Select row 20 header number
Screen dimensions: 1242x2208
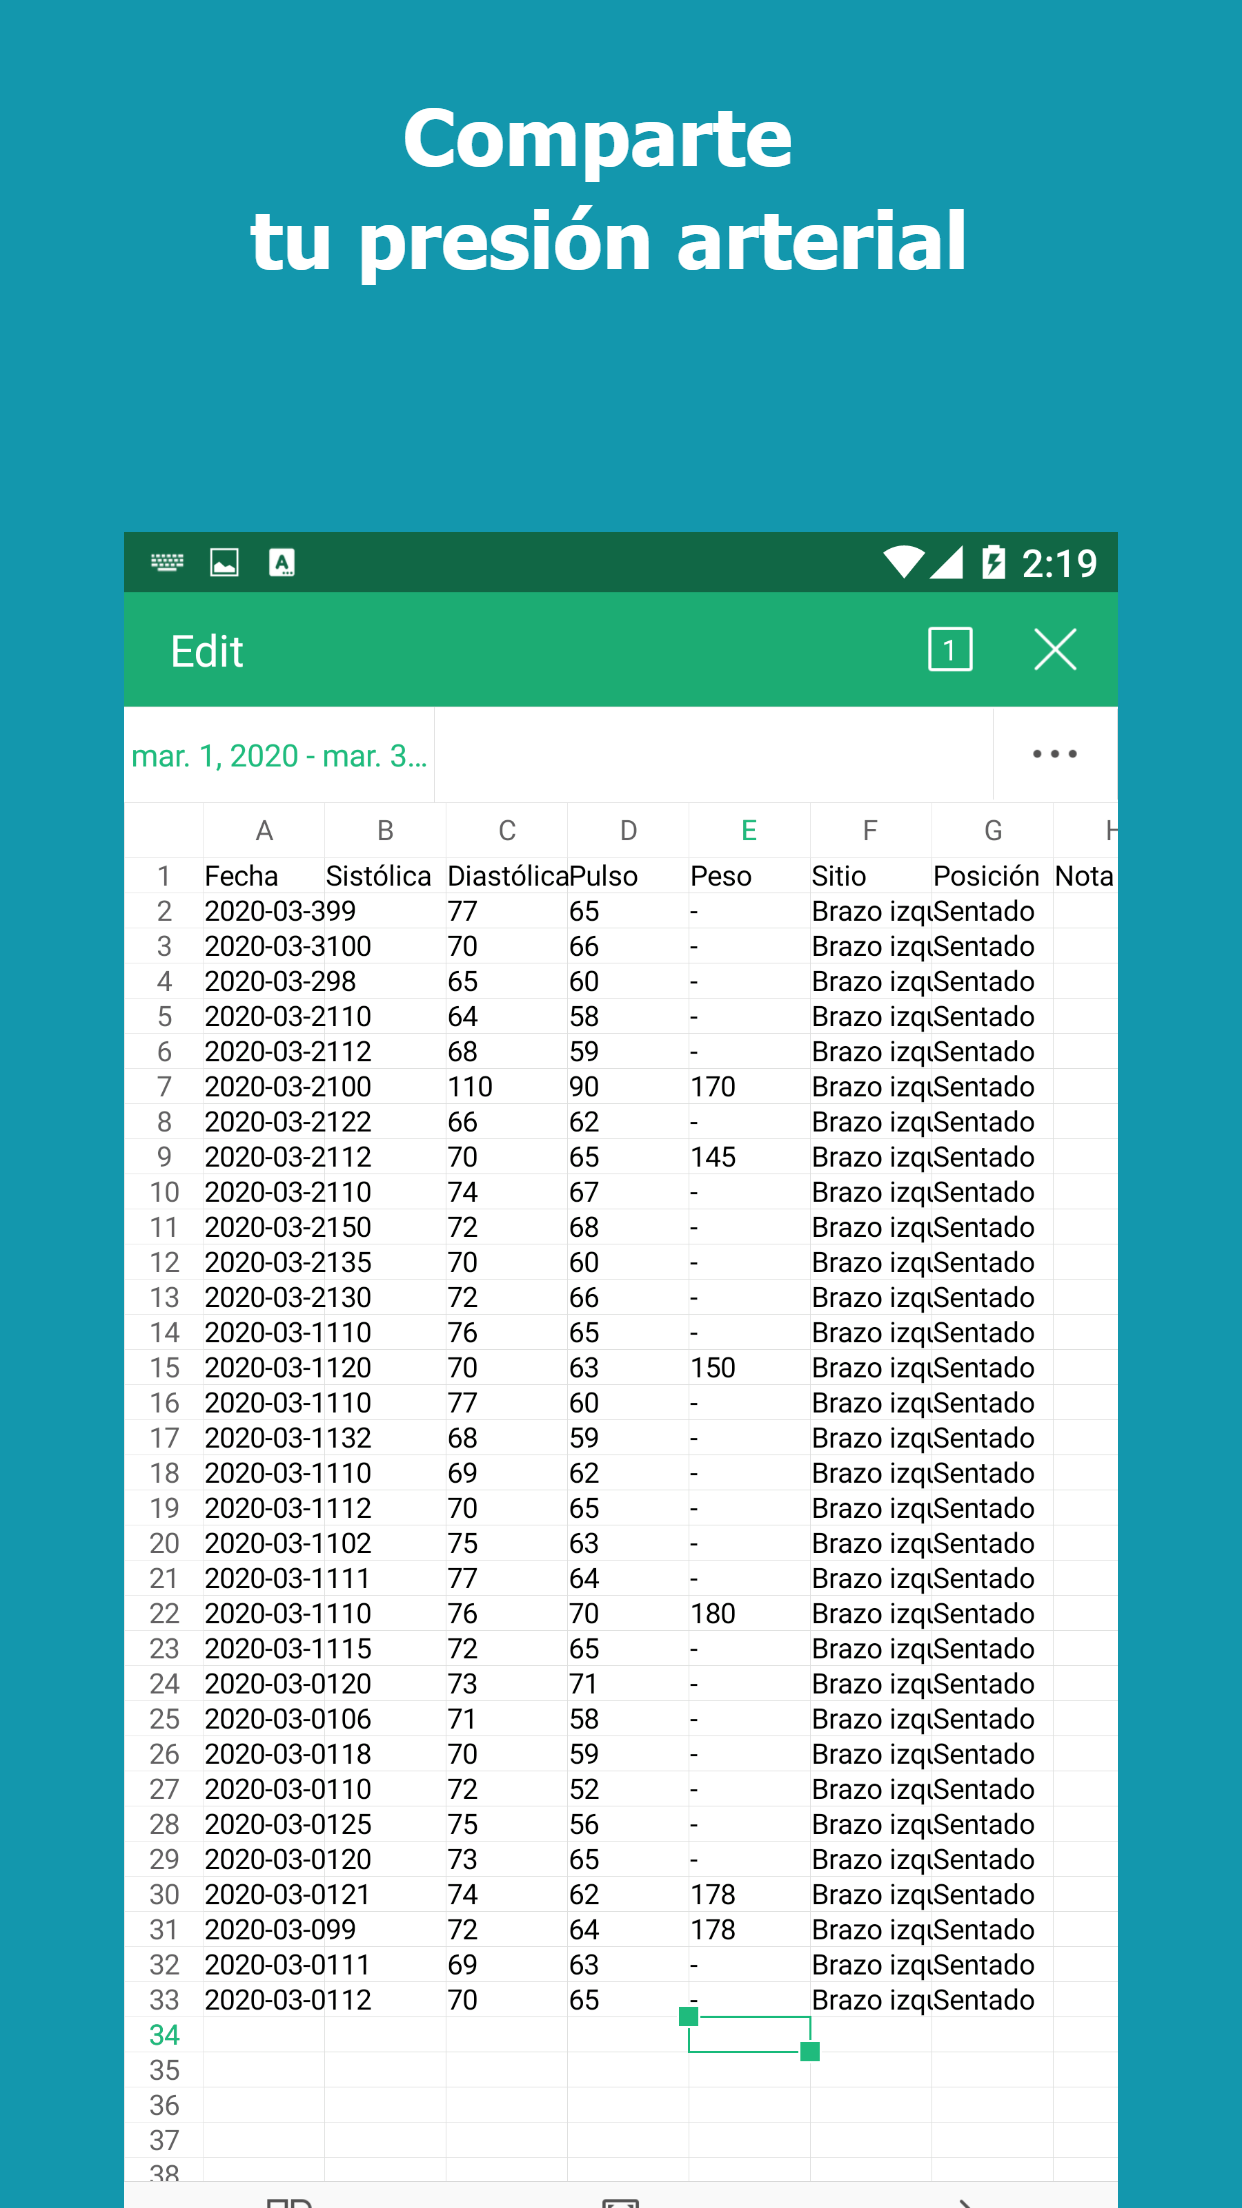[164, 1543]
